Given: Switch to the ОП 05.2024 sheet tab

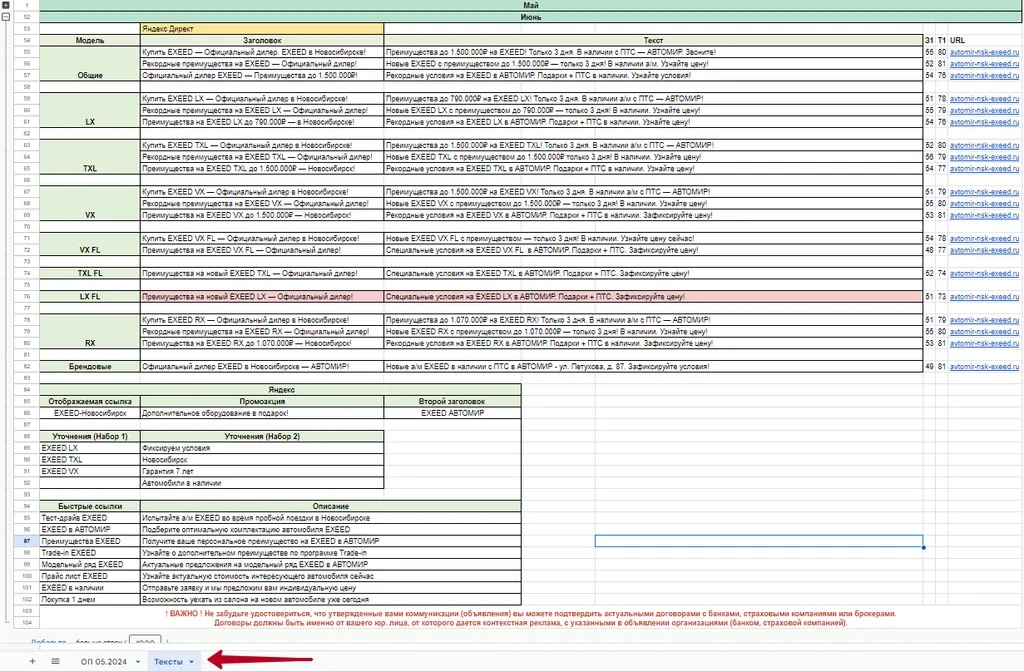Looking at the screenshot, I should tap(103, 661).
